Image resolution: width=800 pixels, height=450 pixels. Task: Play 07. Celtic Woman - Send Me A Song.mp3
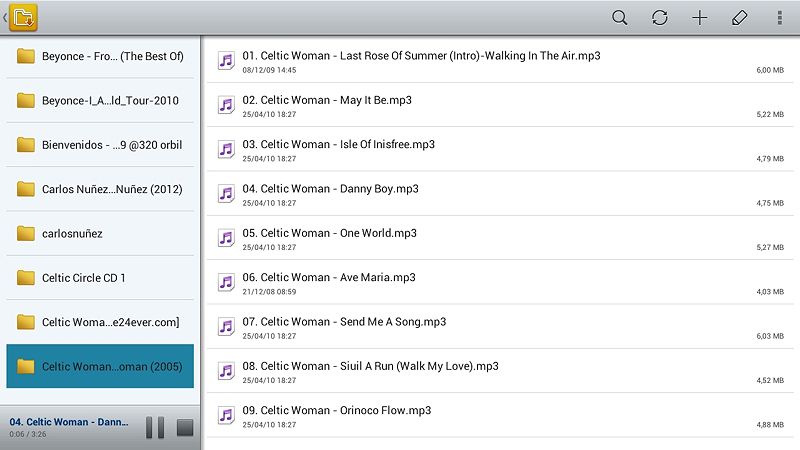pyautogui.click(x=500, y=327)
